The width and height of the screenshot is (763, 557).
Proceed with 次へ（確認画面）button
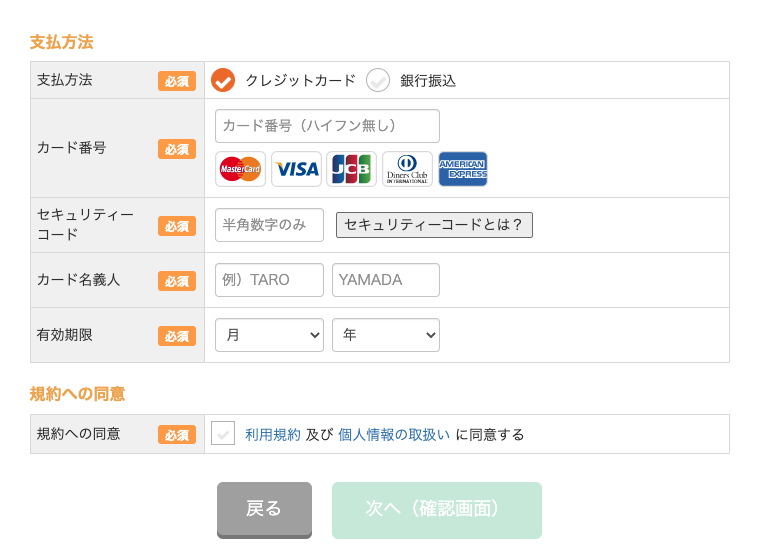(436, 510)
